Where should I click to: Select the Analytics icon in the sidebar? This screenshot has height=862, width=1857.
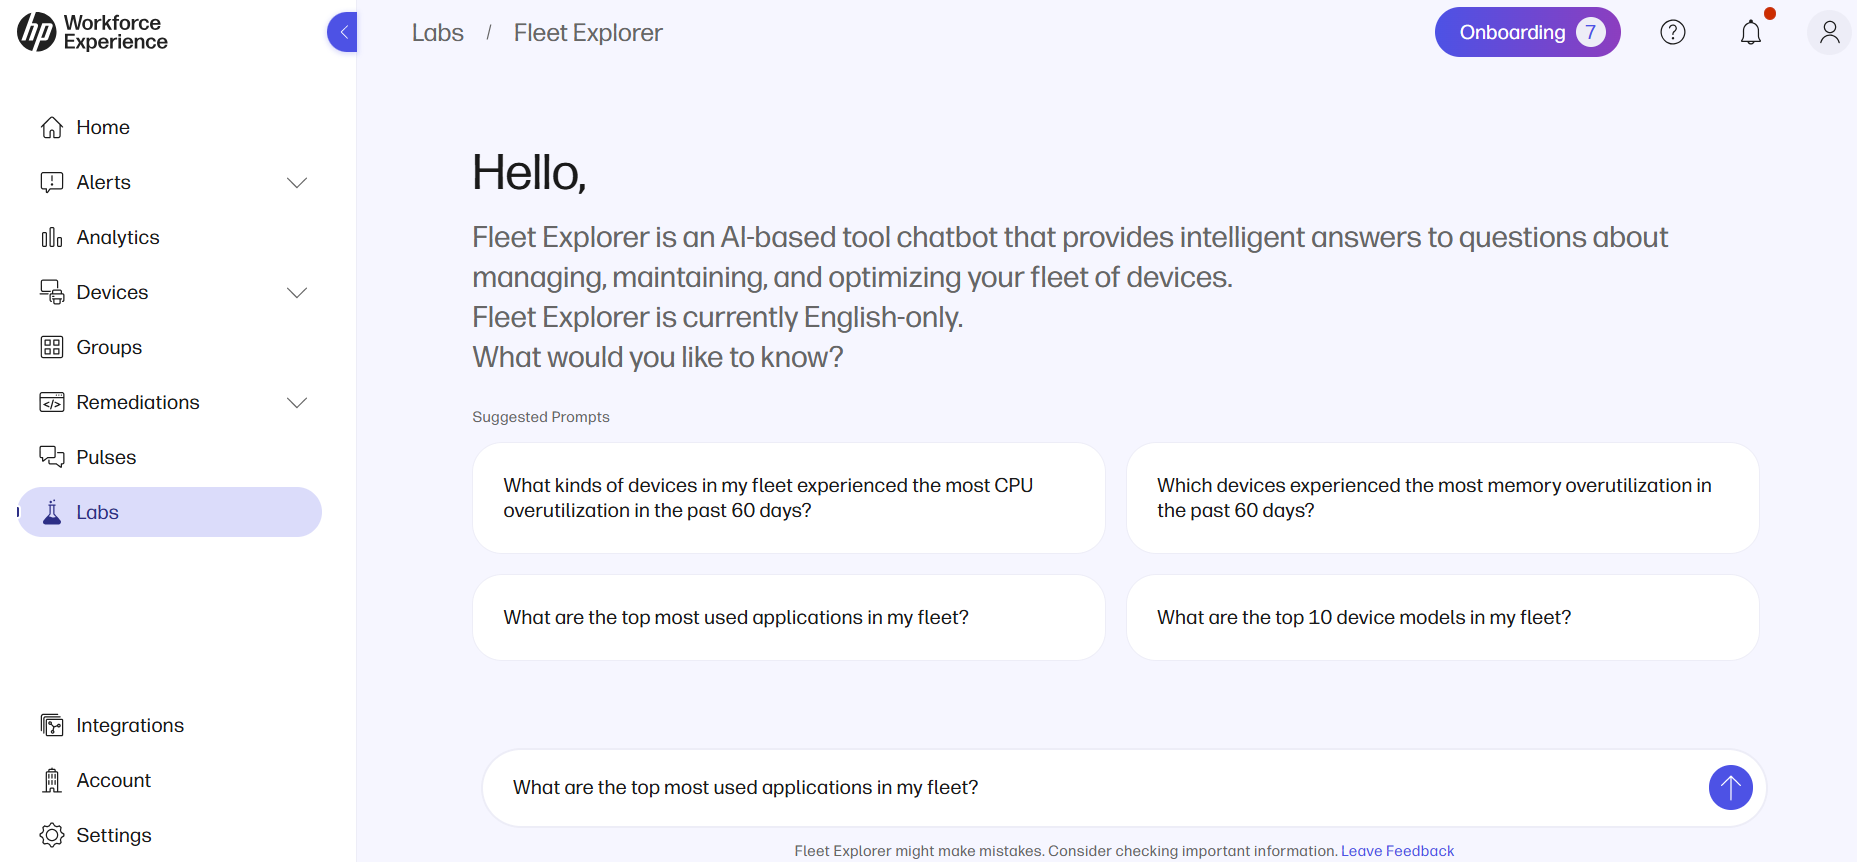(51, 237)
